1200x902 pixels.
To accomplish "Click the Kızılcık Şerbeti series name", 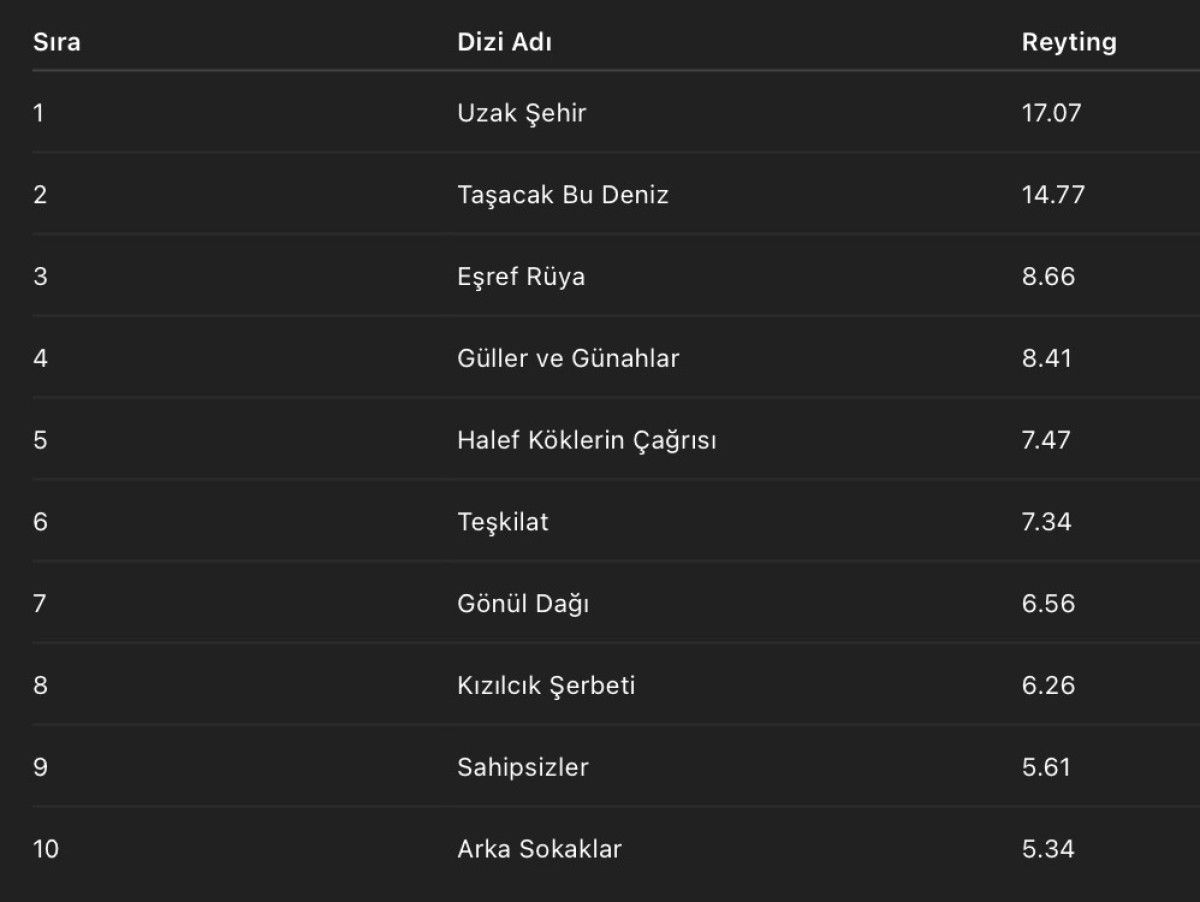I will [546, 686].
